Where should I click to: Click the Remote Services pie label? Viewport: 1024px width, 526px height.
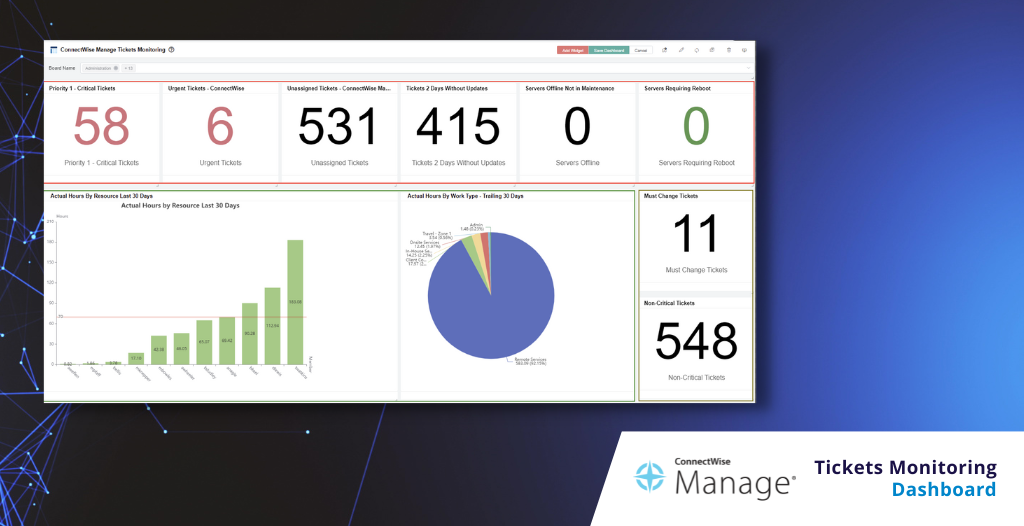coord(530,361)
